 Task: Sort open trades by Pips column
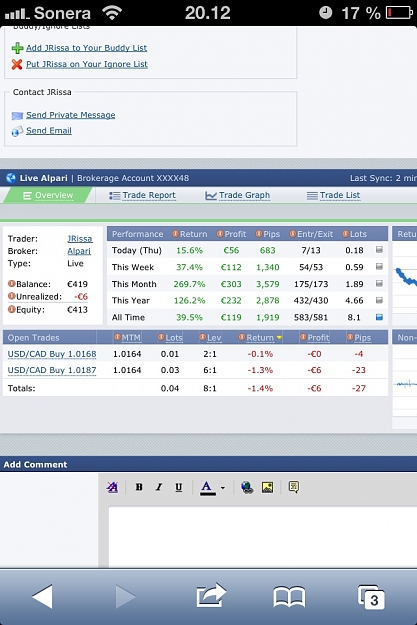click(362, 338)
